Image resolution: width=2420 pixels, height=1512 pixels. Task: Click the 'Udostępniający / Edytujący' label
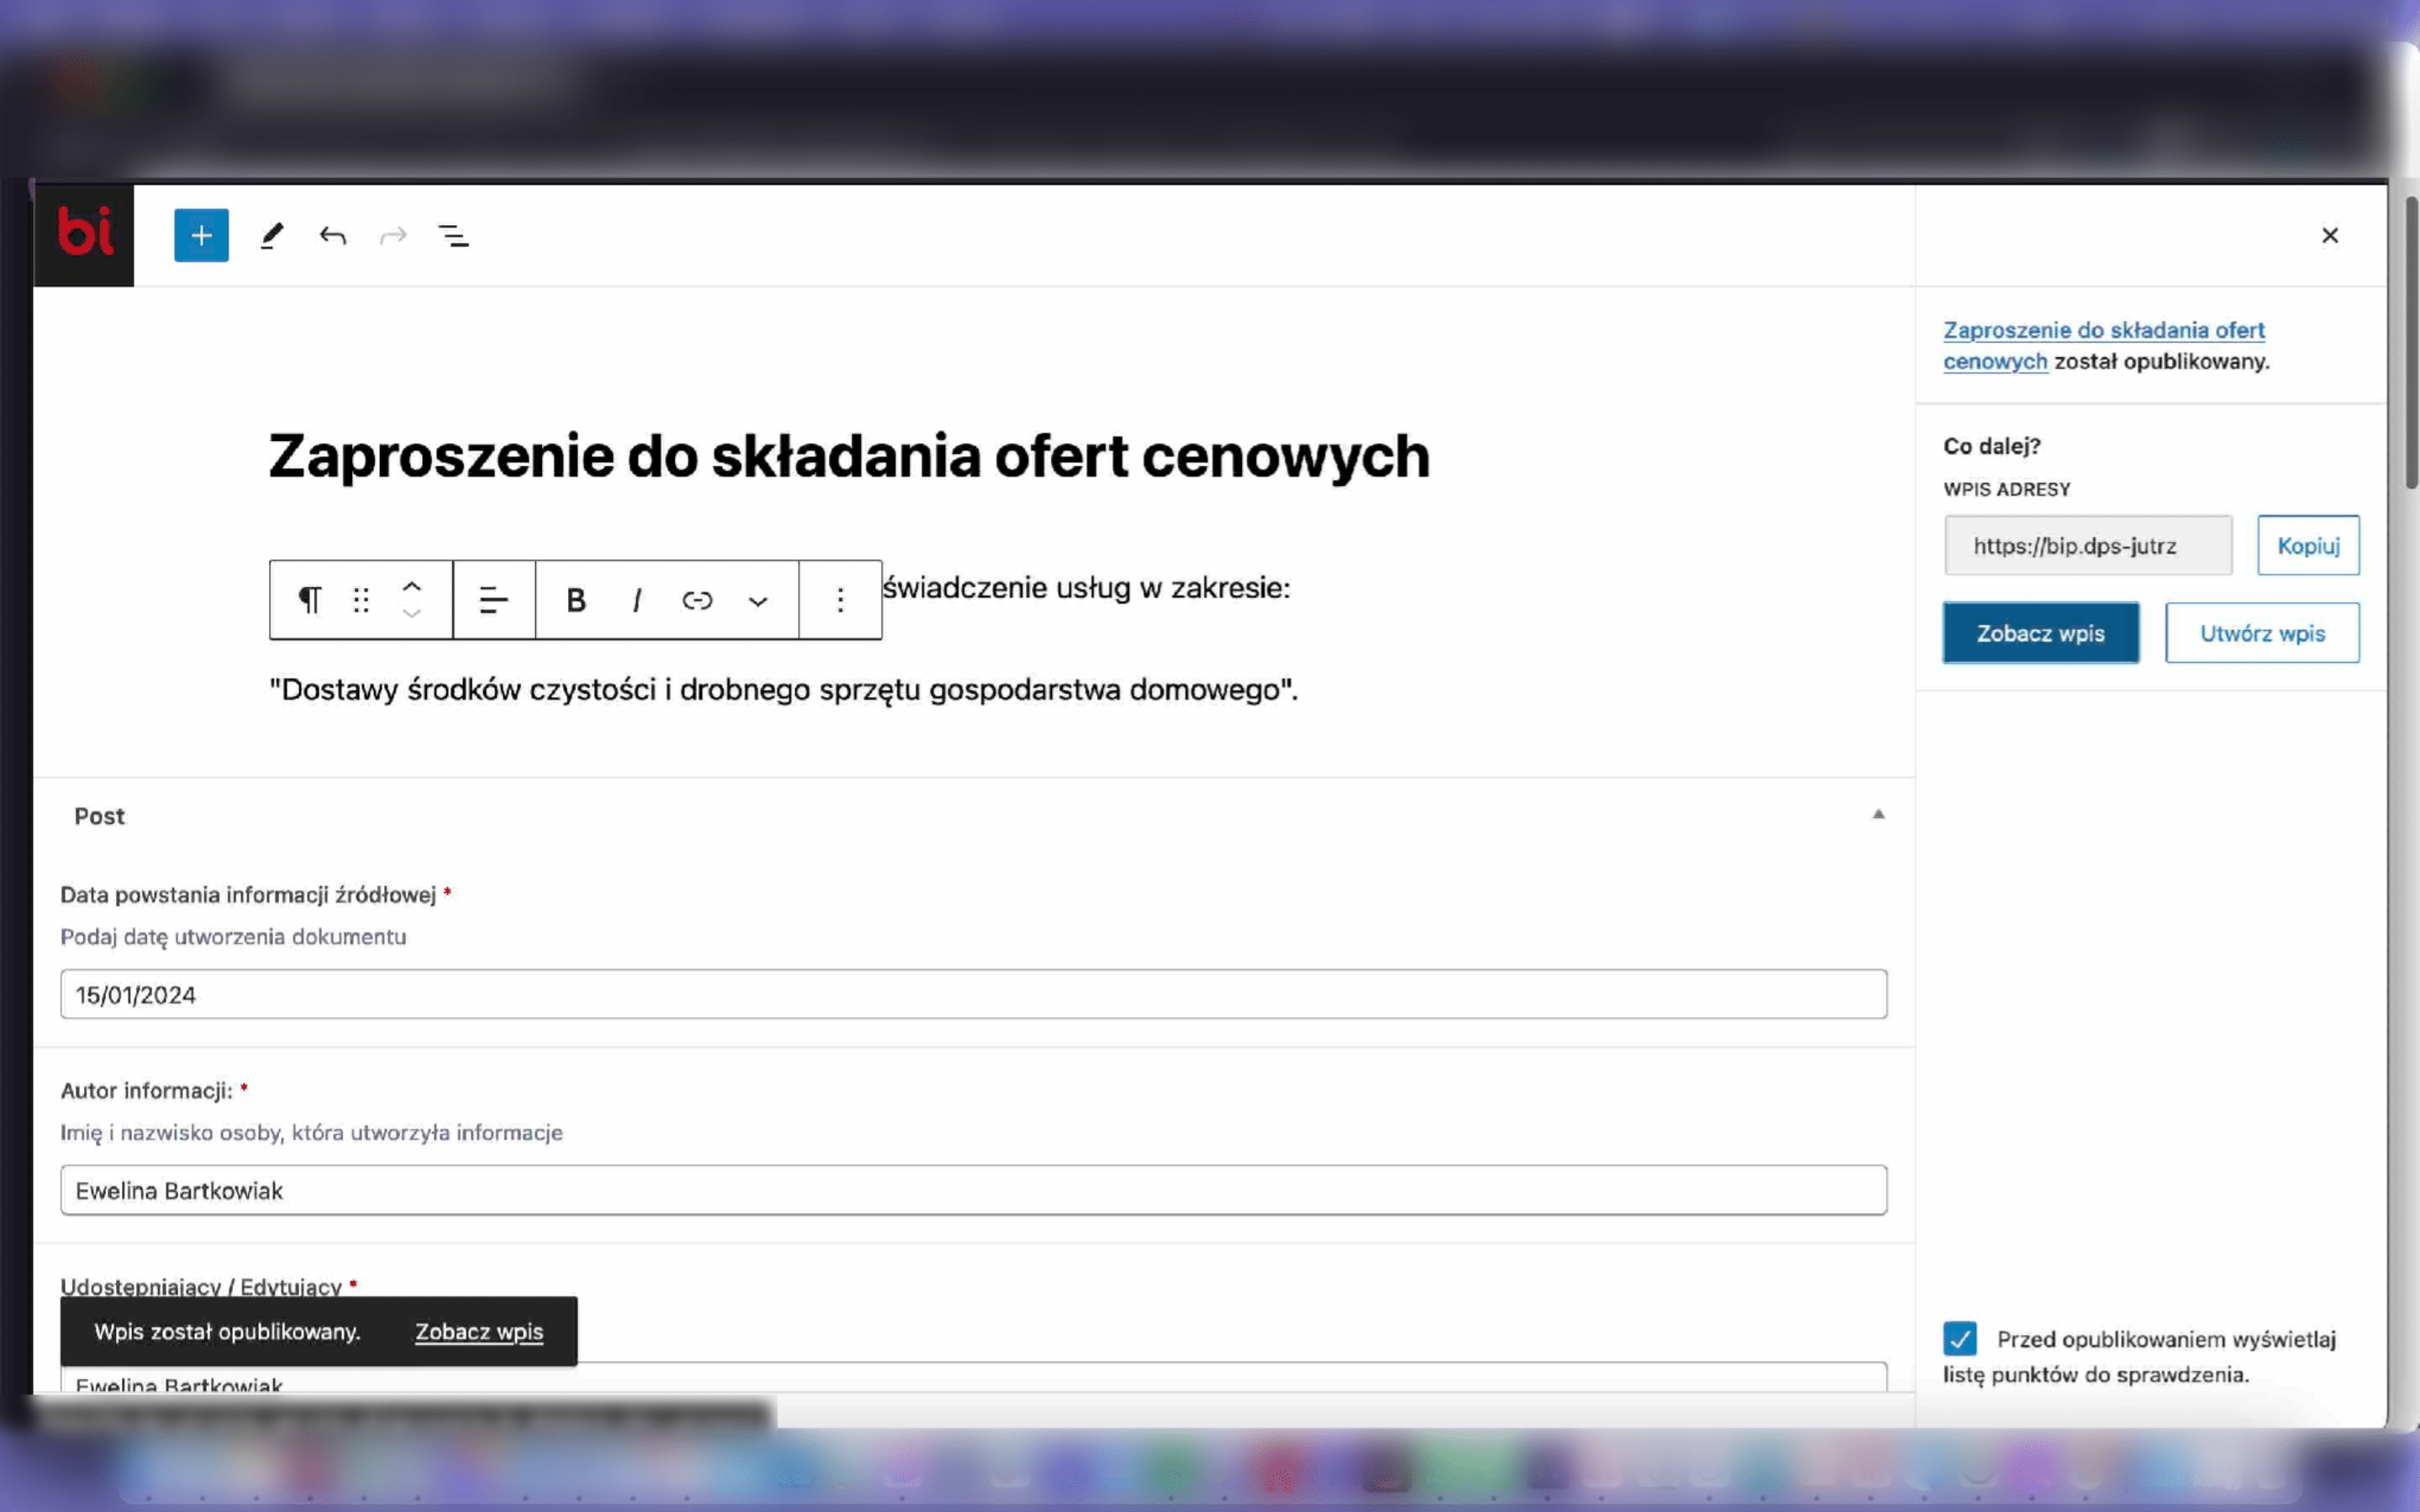pos(201,1287)
